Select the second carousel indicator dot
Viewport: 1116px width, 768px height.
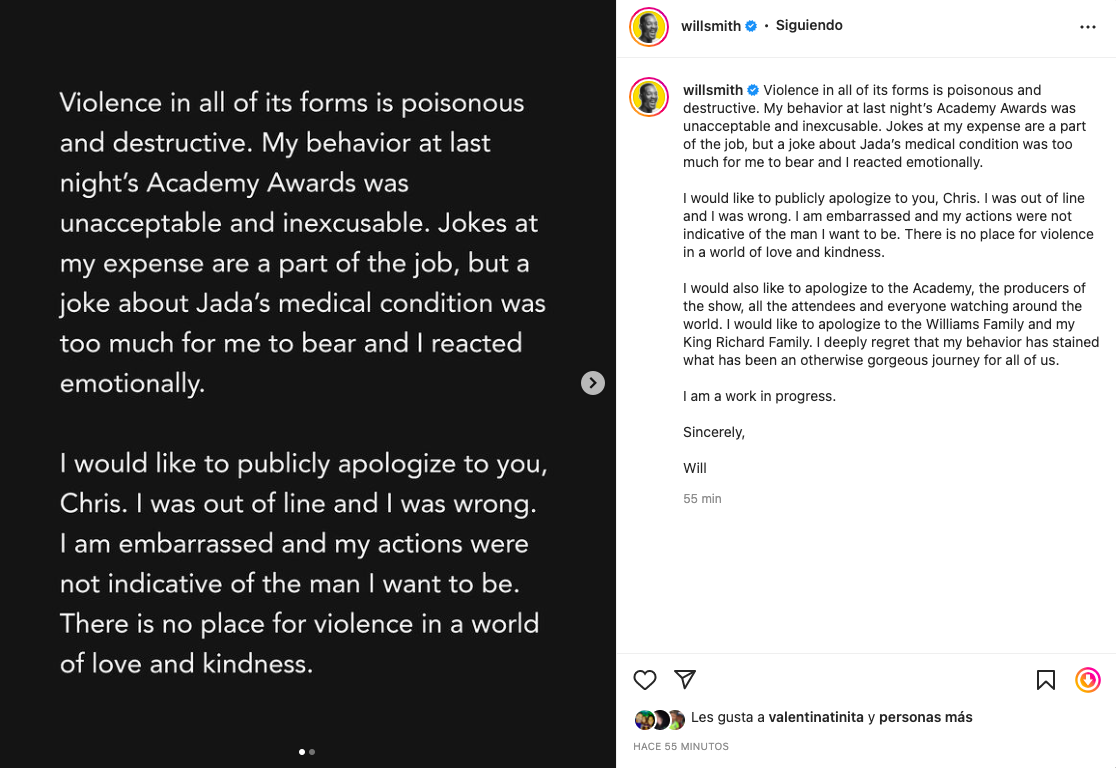click(312, 752)
